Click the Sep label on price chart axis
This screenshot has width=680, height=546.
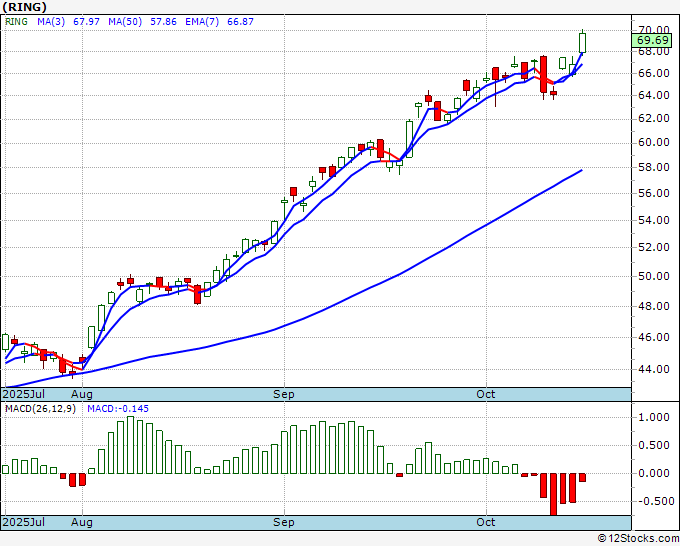pyautogui.click(x=284, y=394)
